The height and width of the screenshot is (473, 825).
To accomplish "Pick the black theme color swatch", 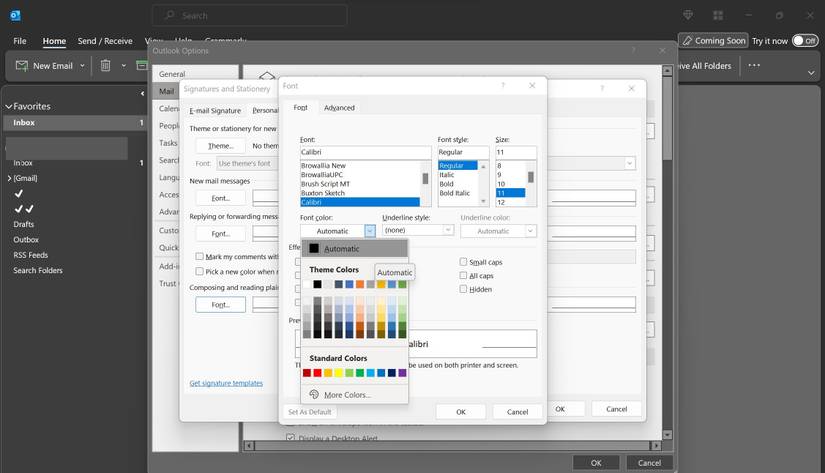I will coord(317,284).
